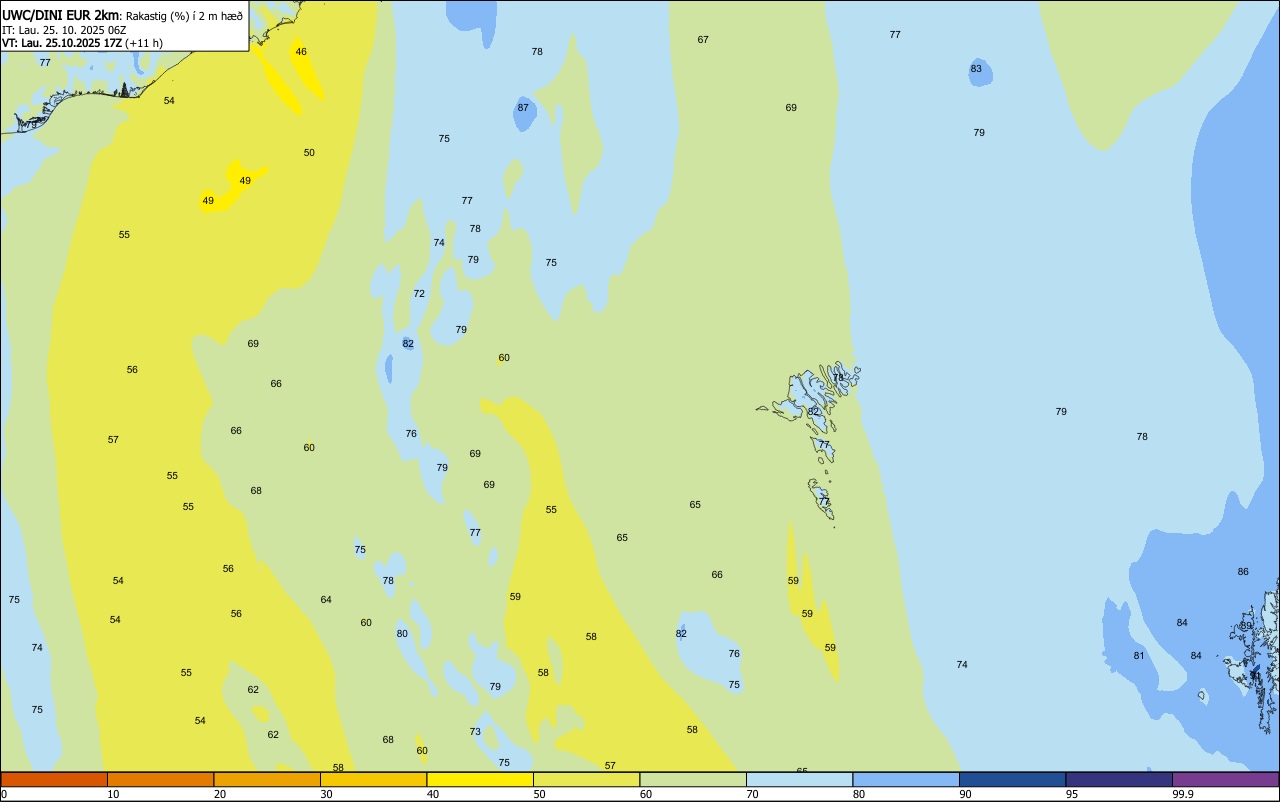
Task: Click the 83 humidity reading on the map
Action: [976, 68]
